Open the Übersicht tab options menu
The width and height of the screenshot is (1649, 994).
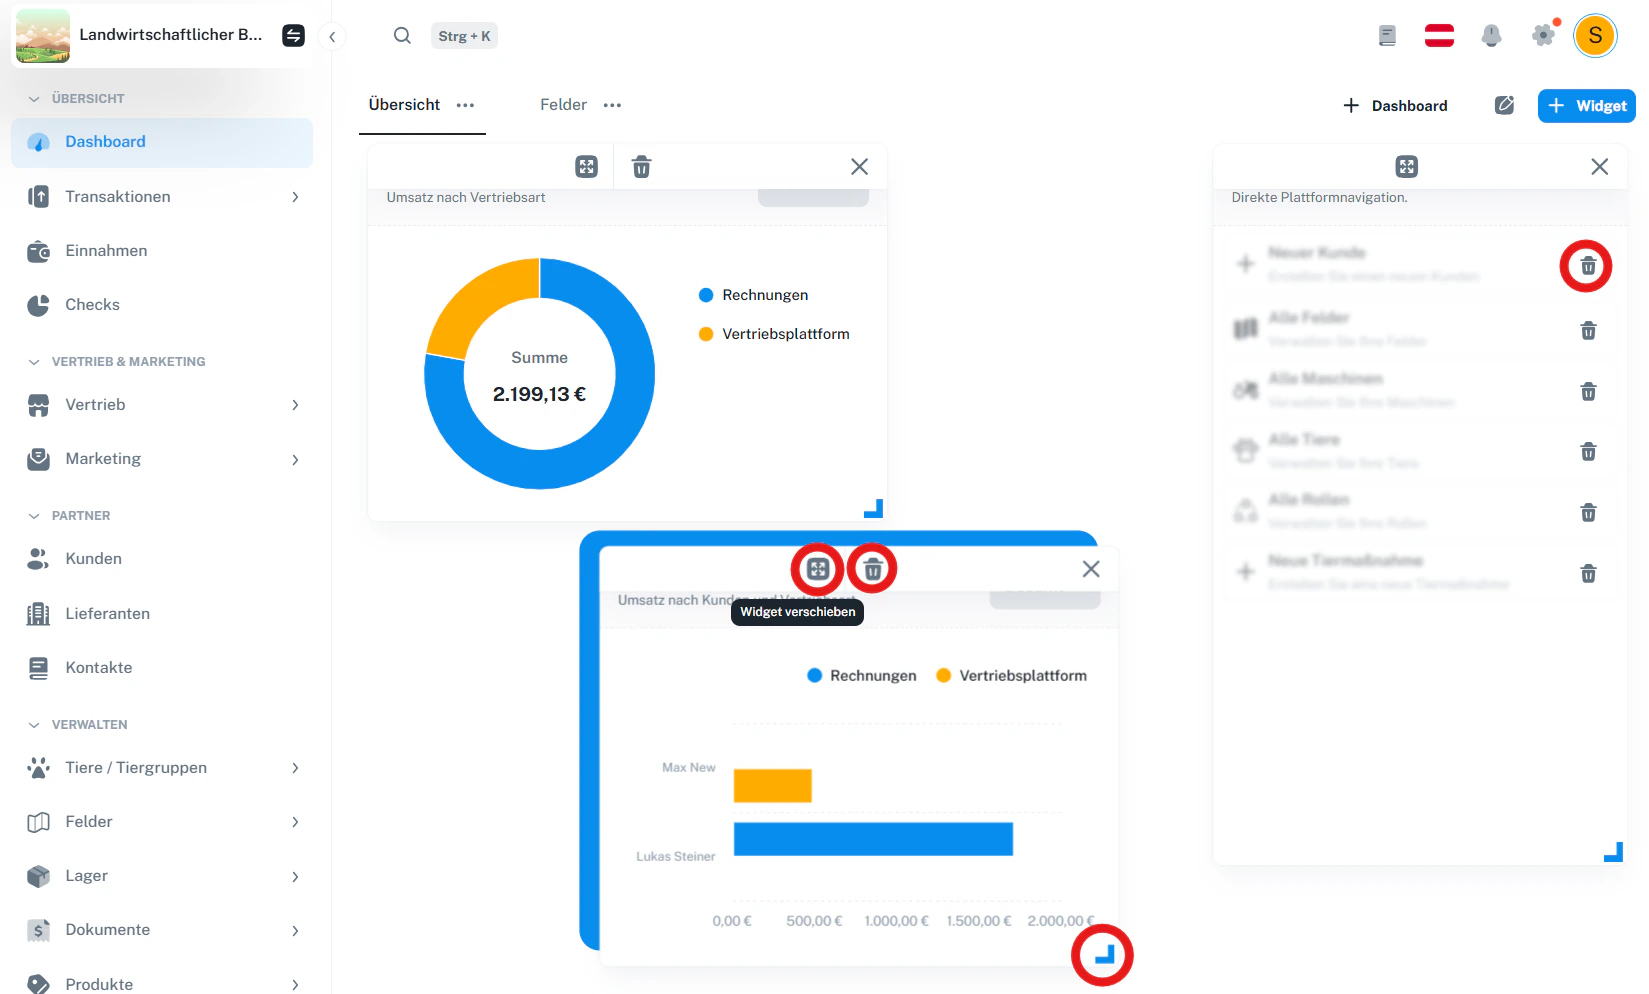coord(464,104)
